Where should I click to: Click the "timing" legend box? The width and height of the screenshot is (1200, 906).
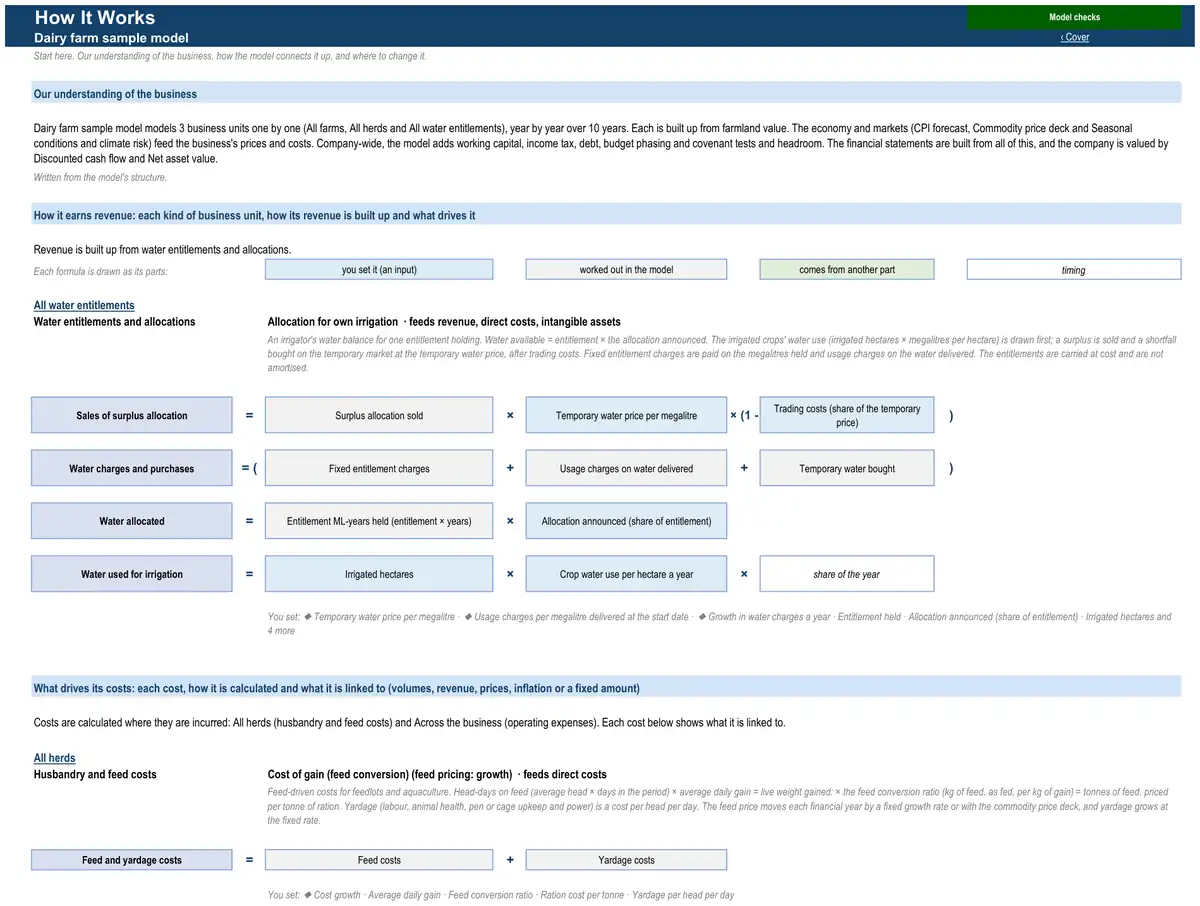[x=1074, y=269]
